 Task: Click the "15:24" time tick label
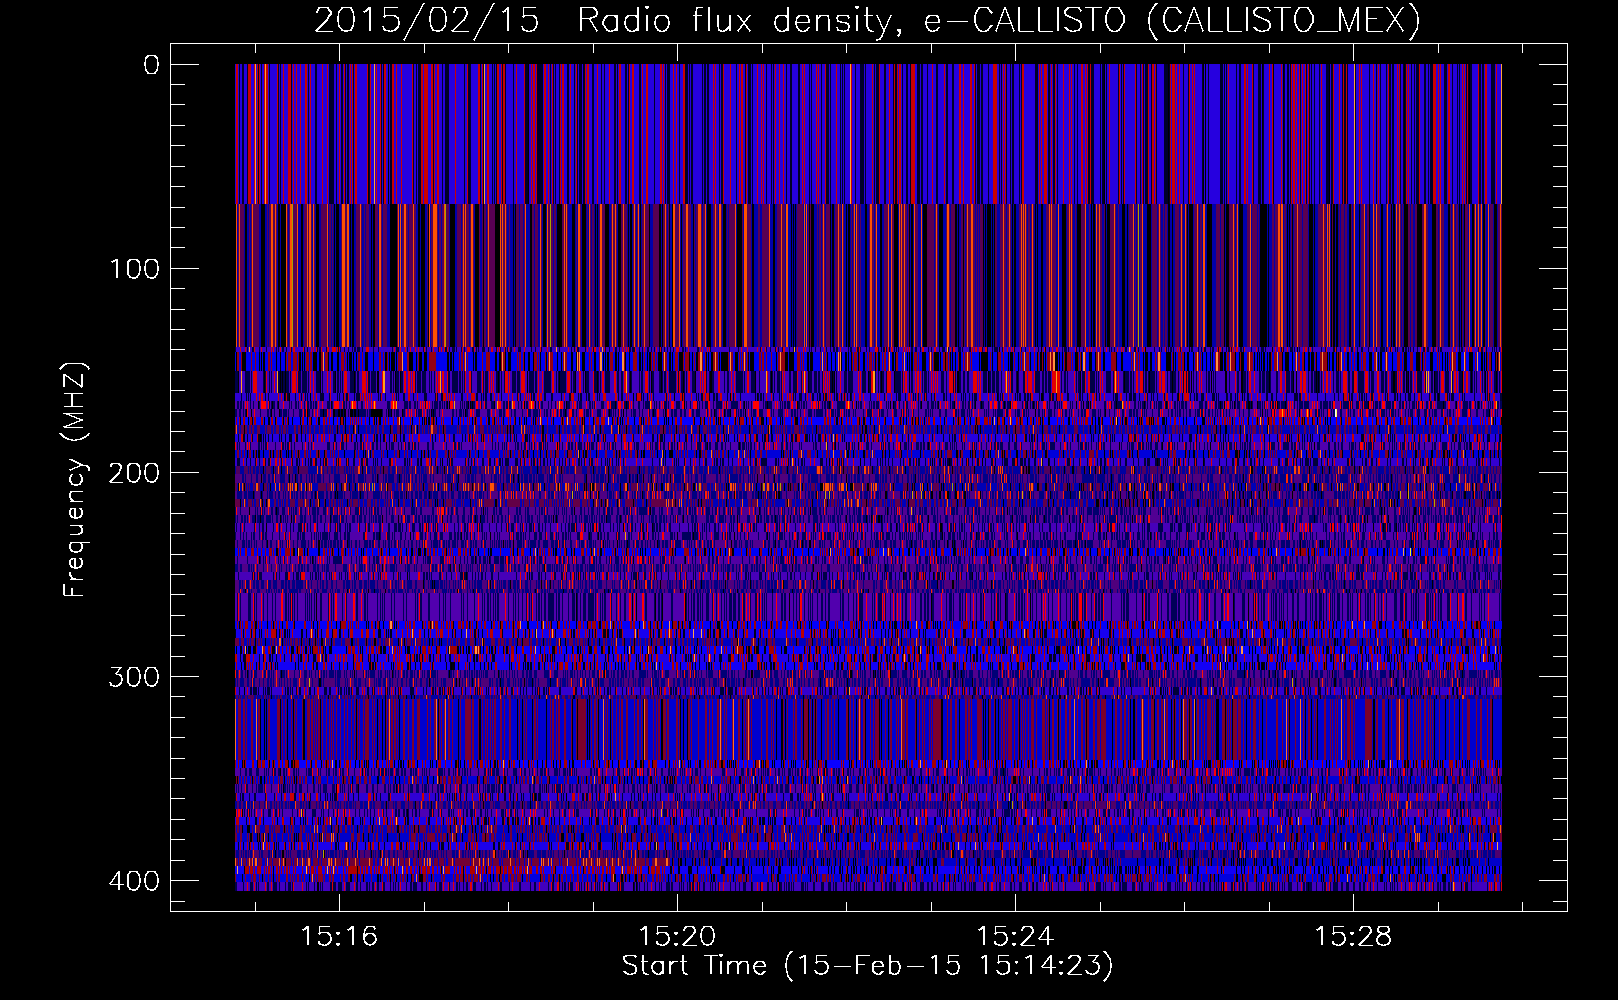click(1015, 937)
